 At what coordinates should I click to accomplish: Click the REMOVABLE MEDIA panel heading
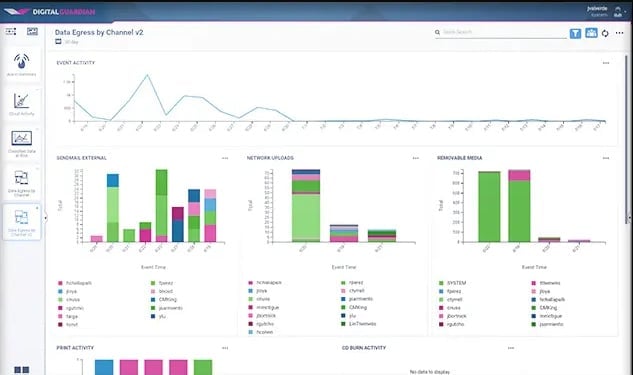tap(459, 158)
